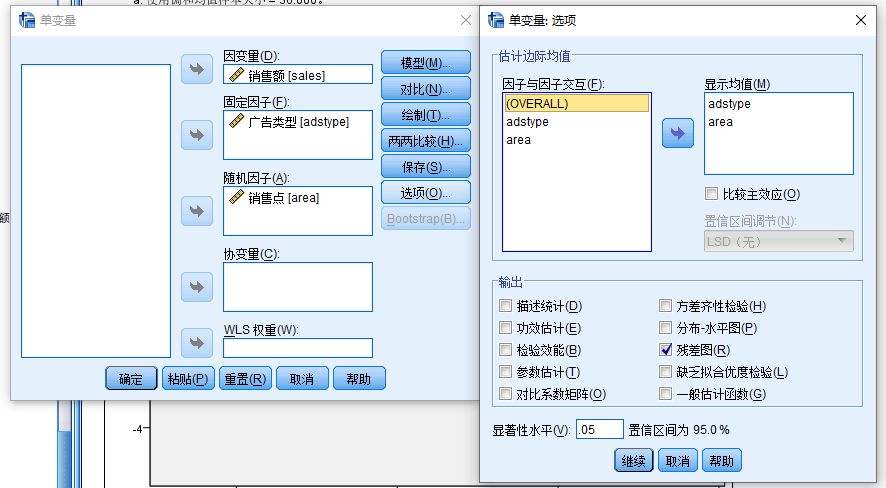Select 广告类型 [adstype] fixed factor
Image resolution: width=886 pixels, height=488 pixels.
click(x=298, y=121)
